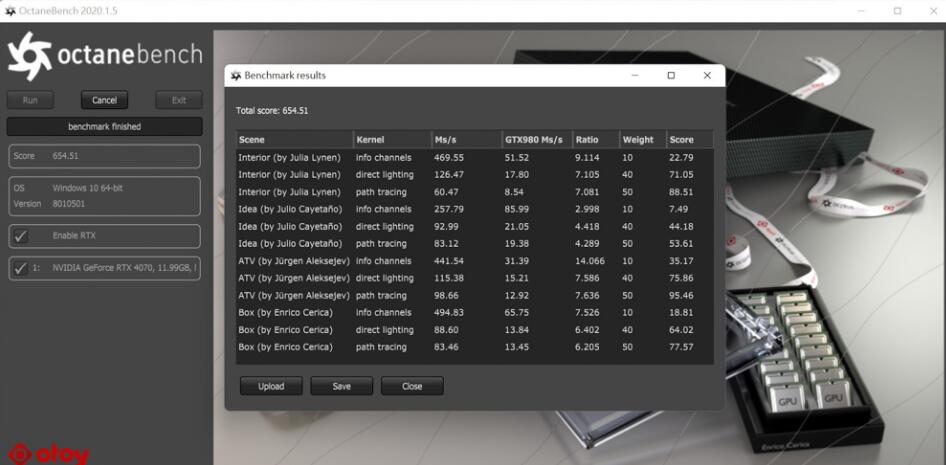946x465 pixels.
Task: Click the Exit button in the sidebar
Action: coord(179,100)
